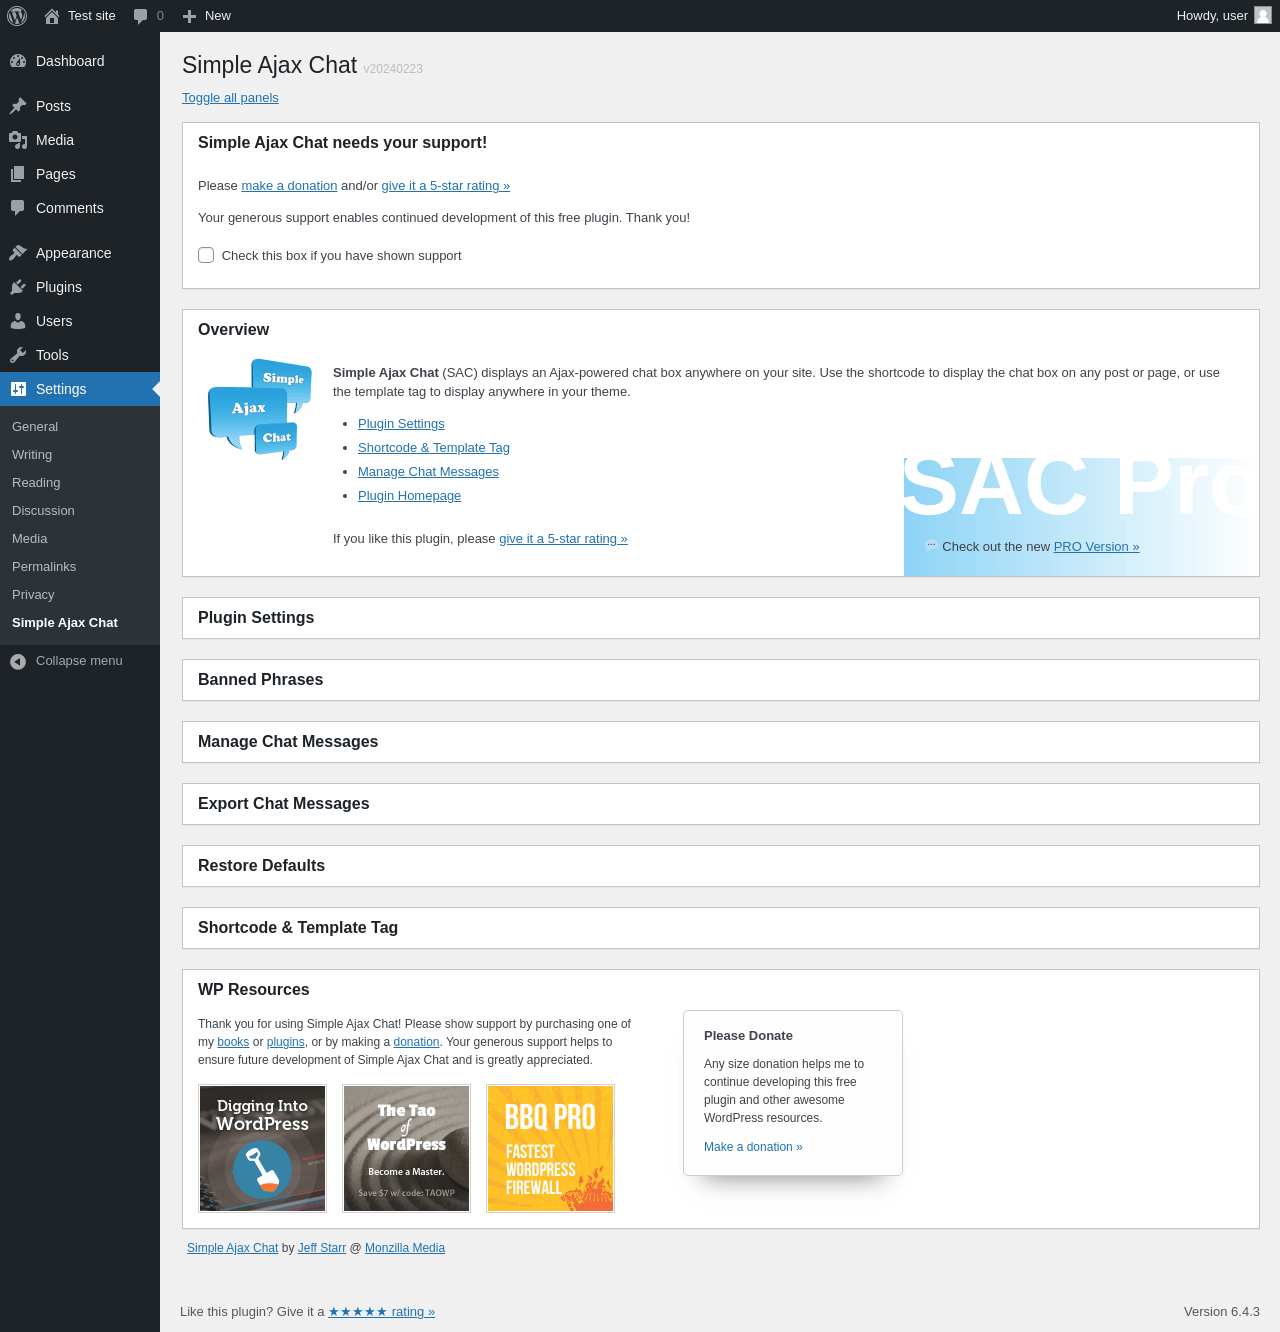Expand the Manage Chat Messages panel
Screen dimensions: 1280x1332
click(x=720, y=742)
